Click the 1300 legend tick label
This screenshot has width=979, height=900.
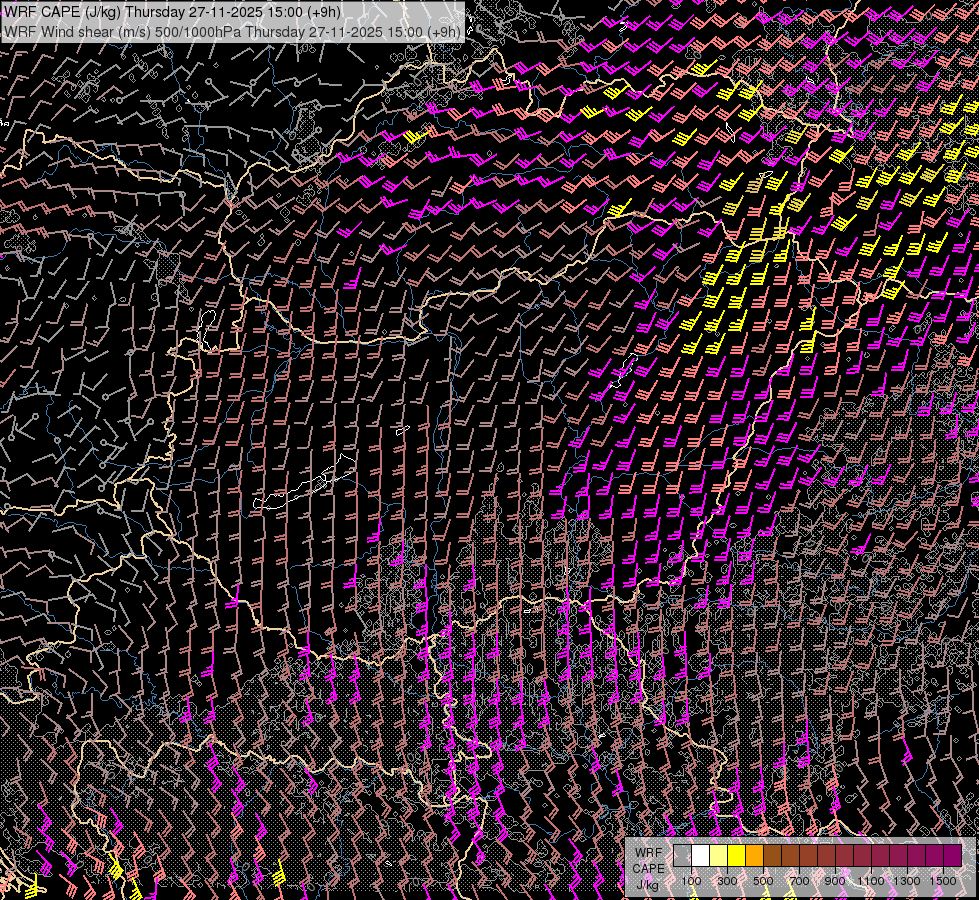click(x=907, y=881)
